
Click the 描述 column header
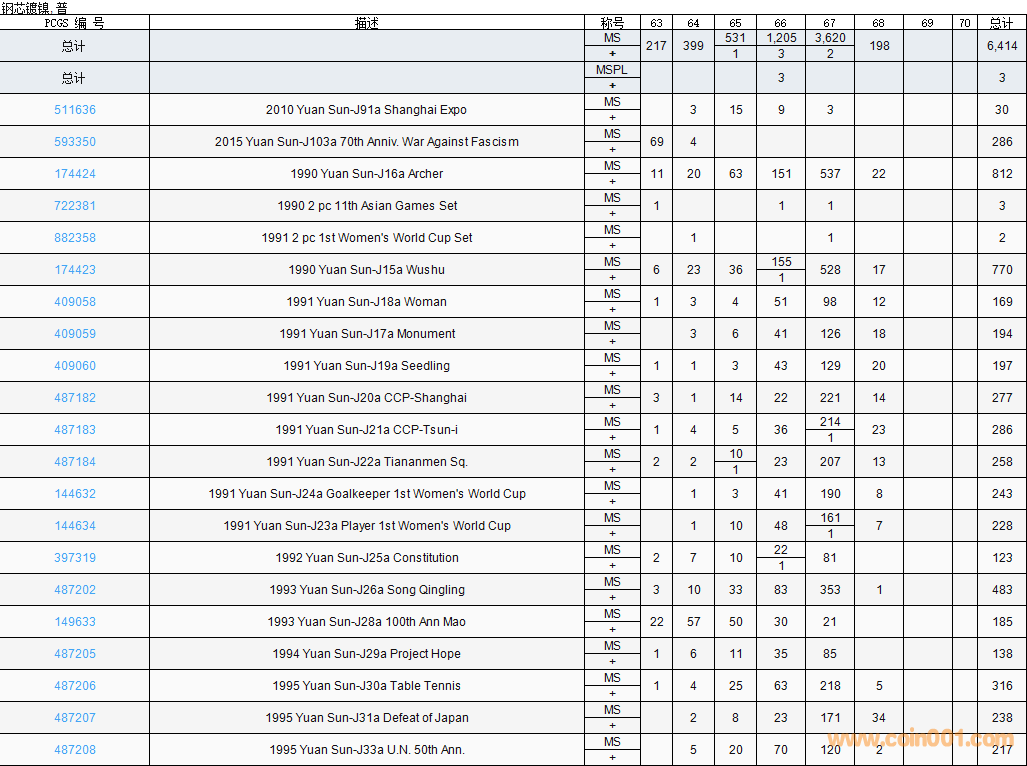tap(367, 23)
